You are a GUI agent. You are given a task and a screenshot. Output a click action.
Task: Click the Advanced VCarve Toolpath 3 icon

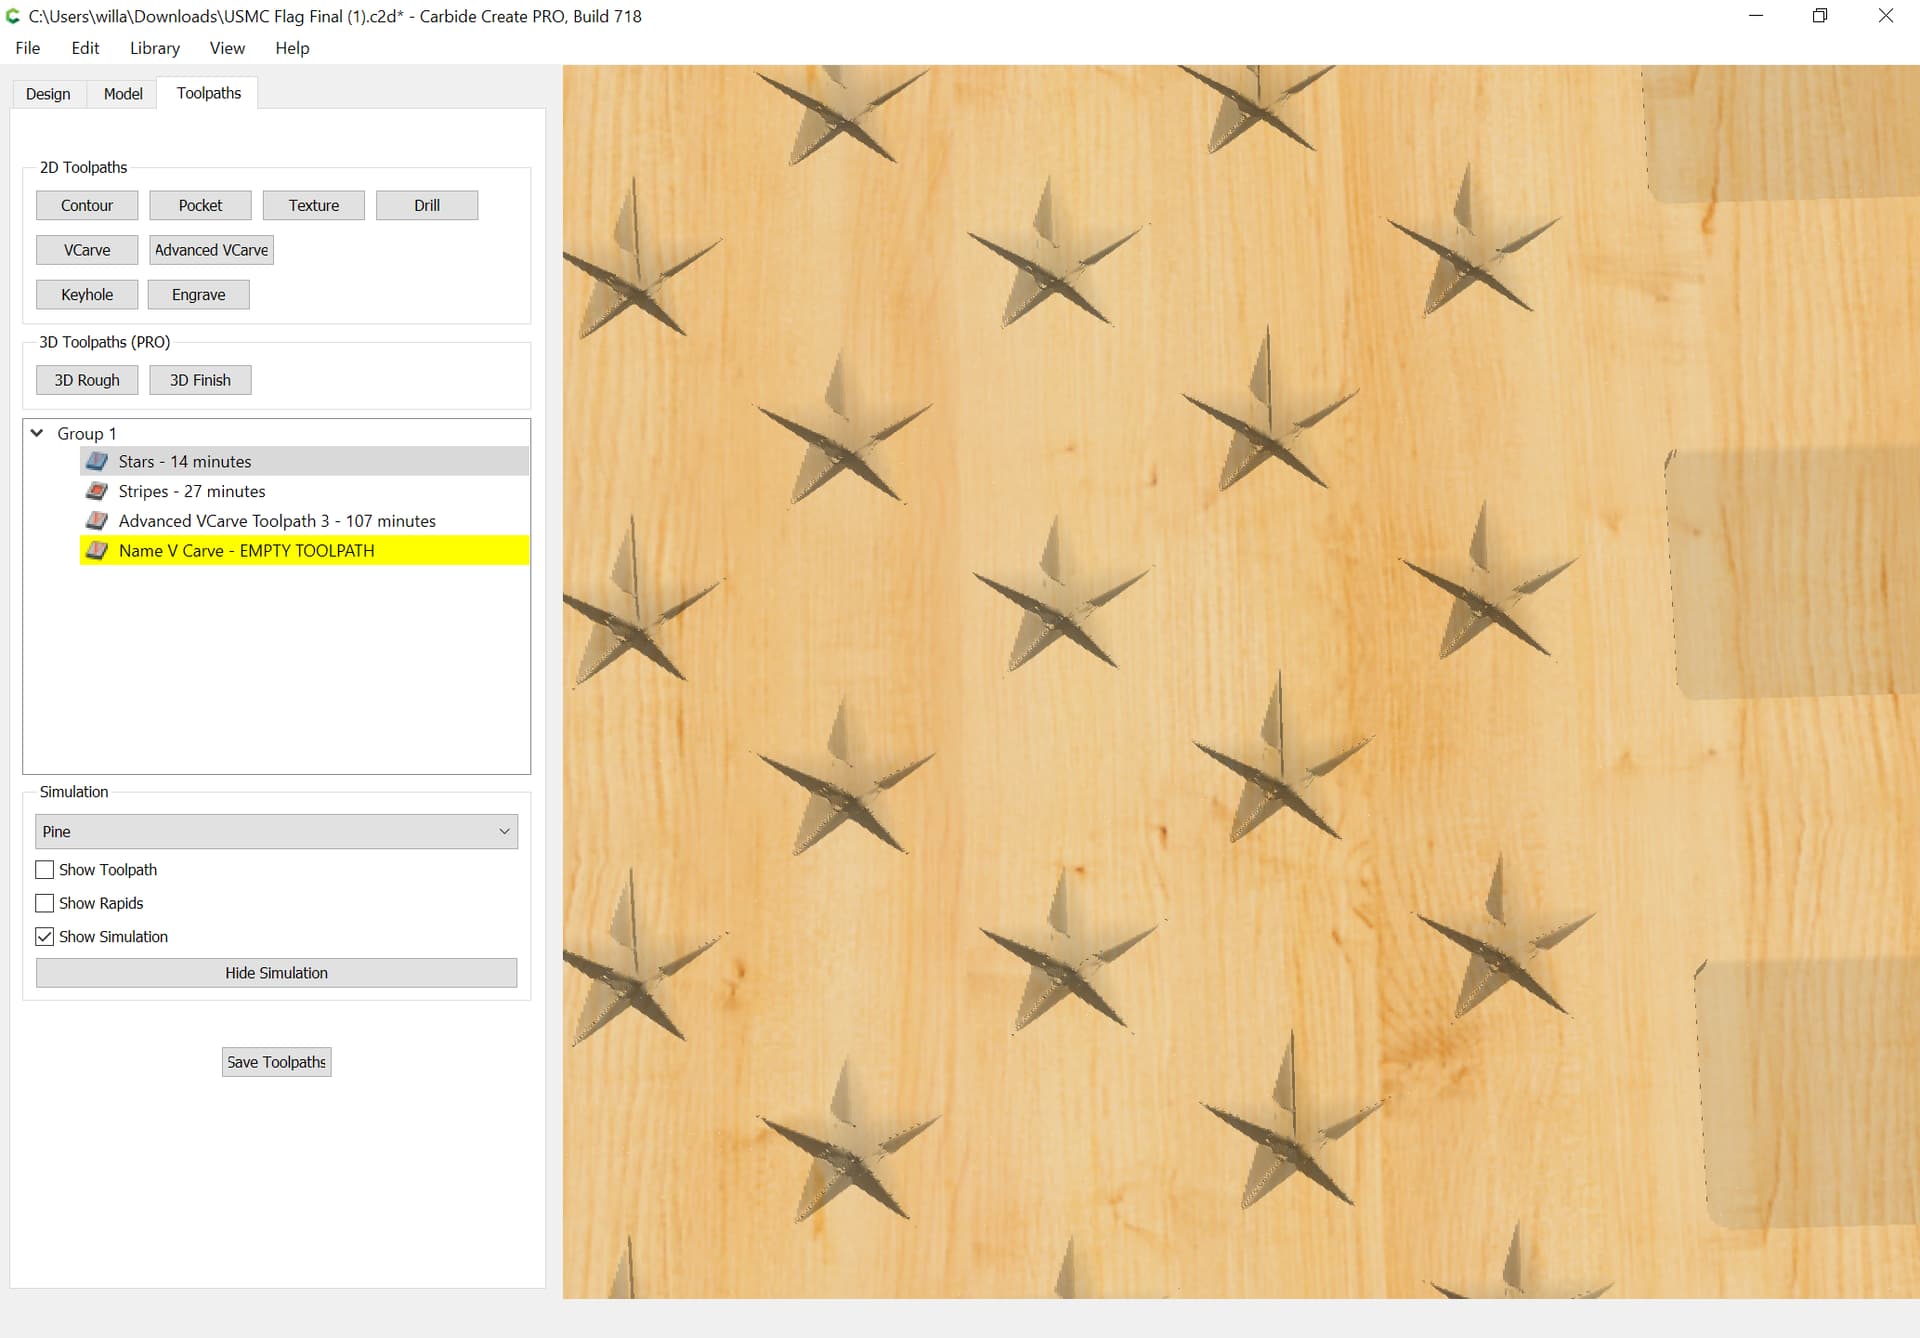click(97, 521)
